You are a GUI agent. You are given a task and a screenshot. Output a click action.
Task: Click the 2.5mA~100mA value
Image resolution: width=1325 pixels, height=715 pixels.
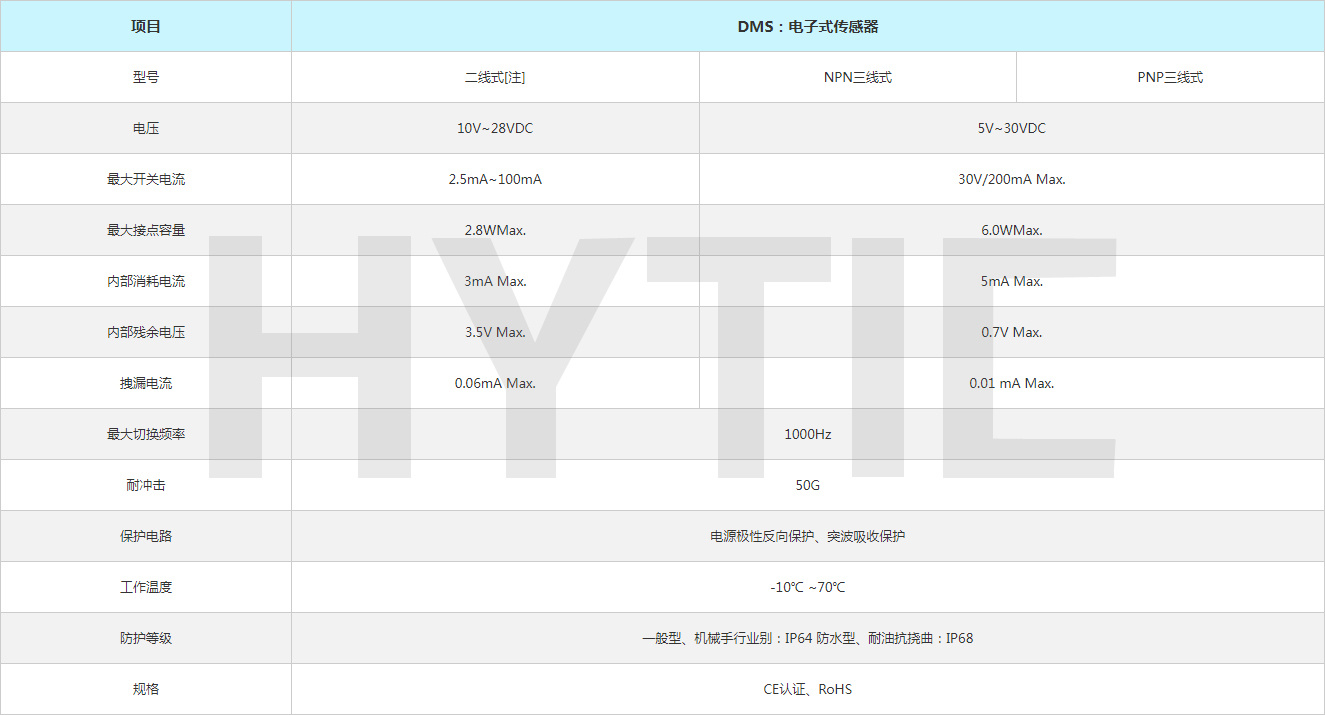point(495,179)
